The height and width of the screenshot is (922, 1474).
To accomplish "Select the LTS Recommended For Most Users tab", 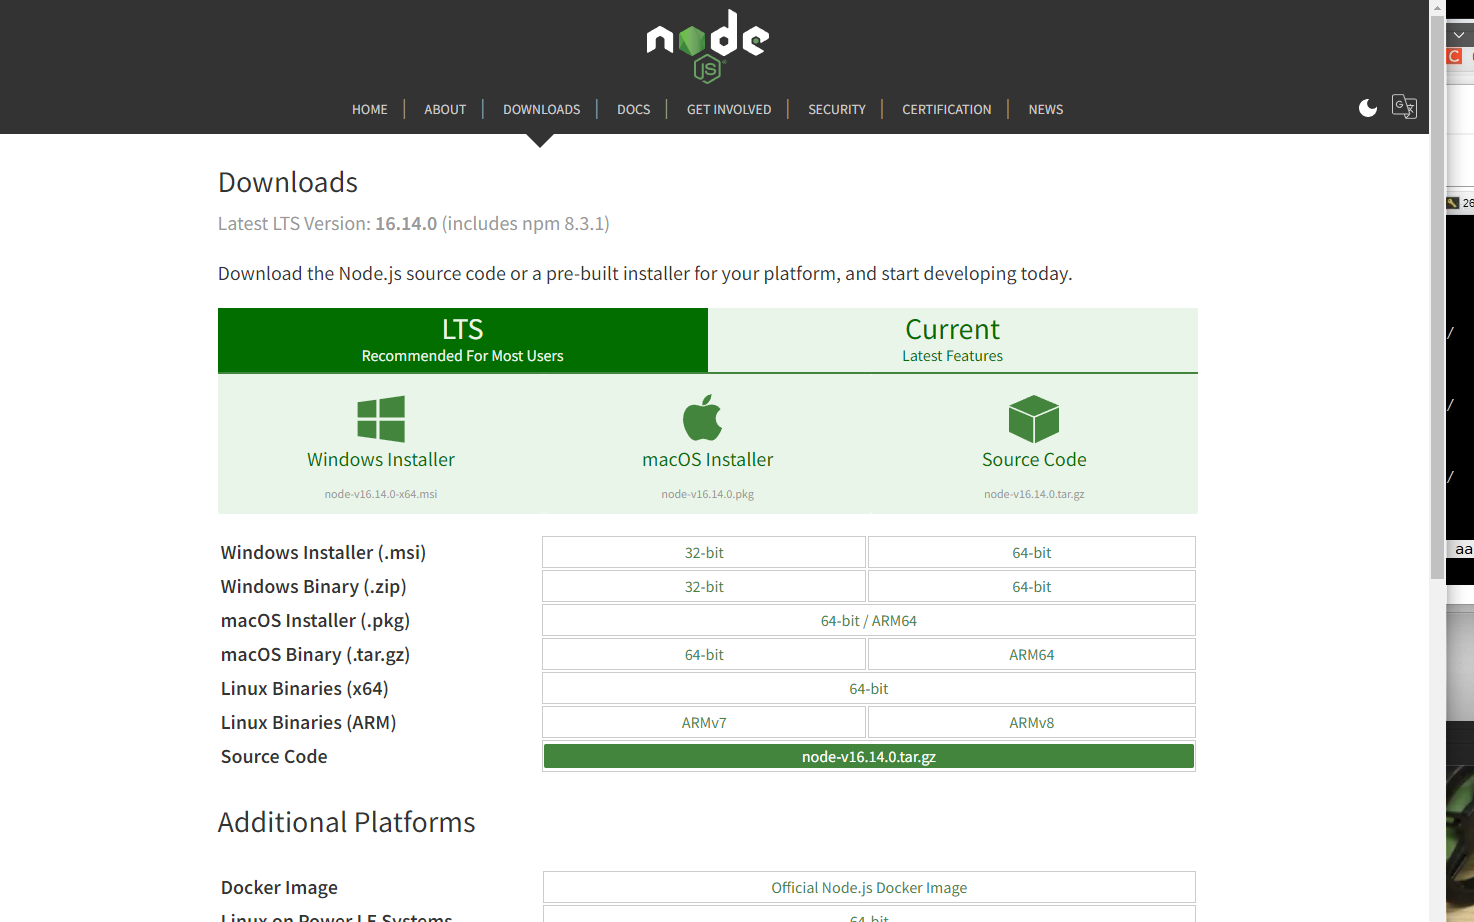I will click(463, 340).
